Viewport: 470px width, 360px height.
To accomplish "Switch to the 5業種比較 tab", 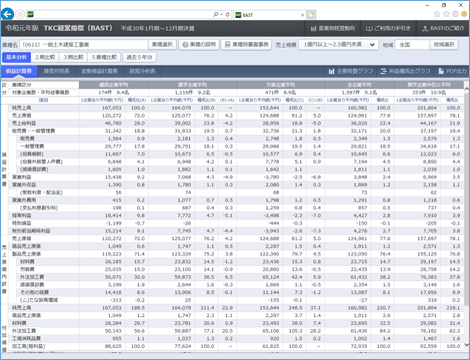I will coord(104,57).
